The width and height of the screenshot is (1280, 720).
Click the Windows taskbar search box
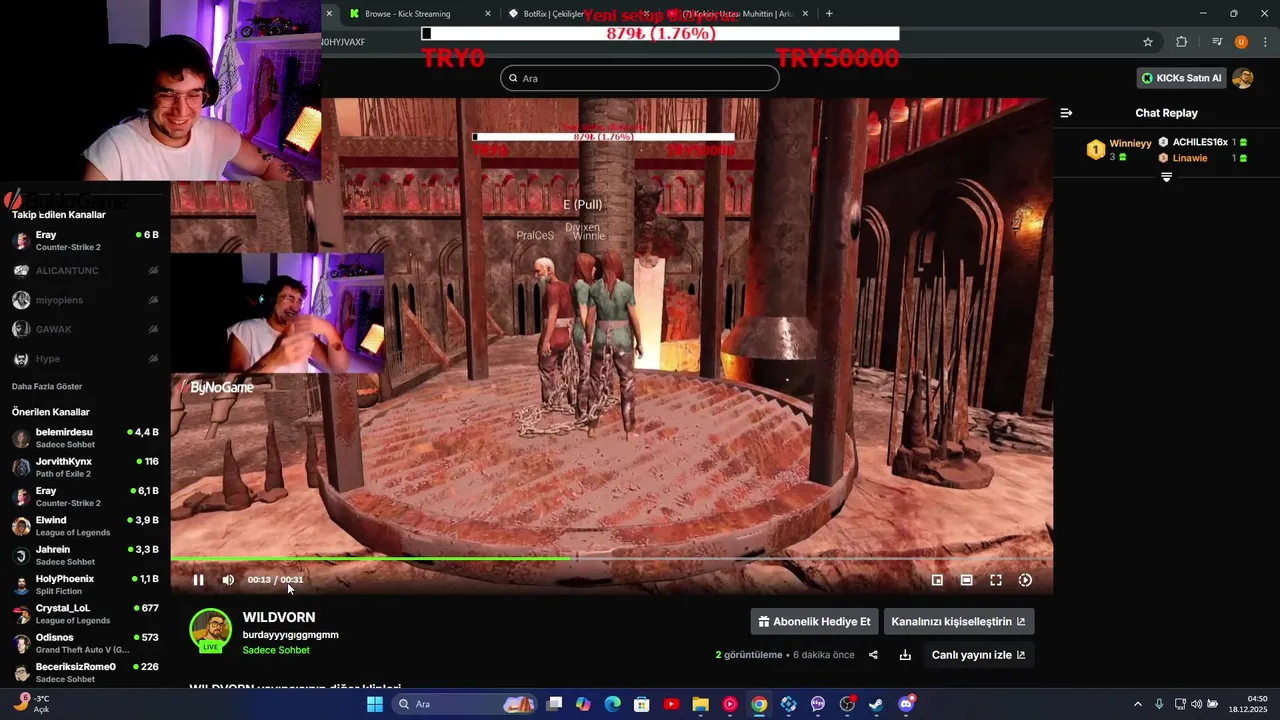465,704
